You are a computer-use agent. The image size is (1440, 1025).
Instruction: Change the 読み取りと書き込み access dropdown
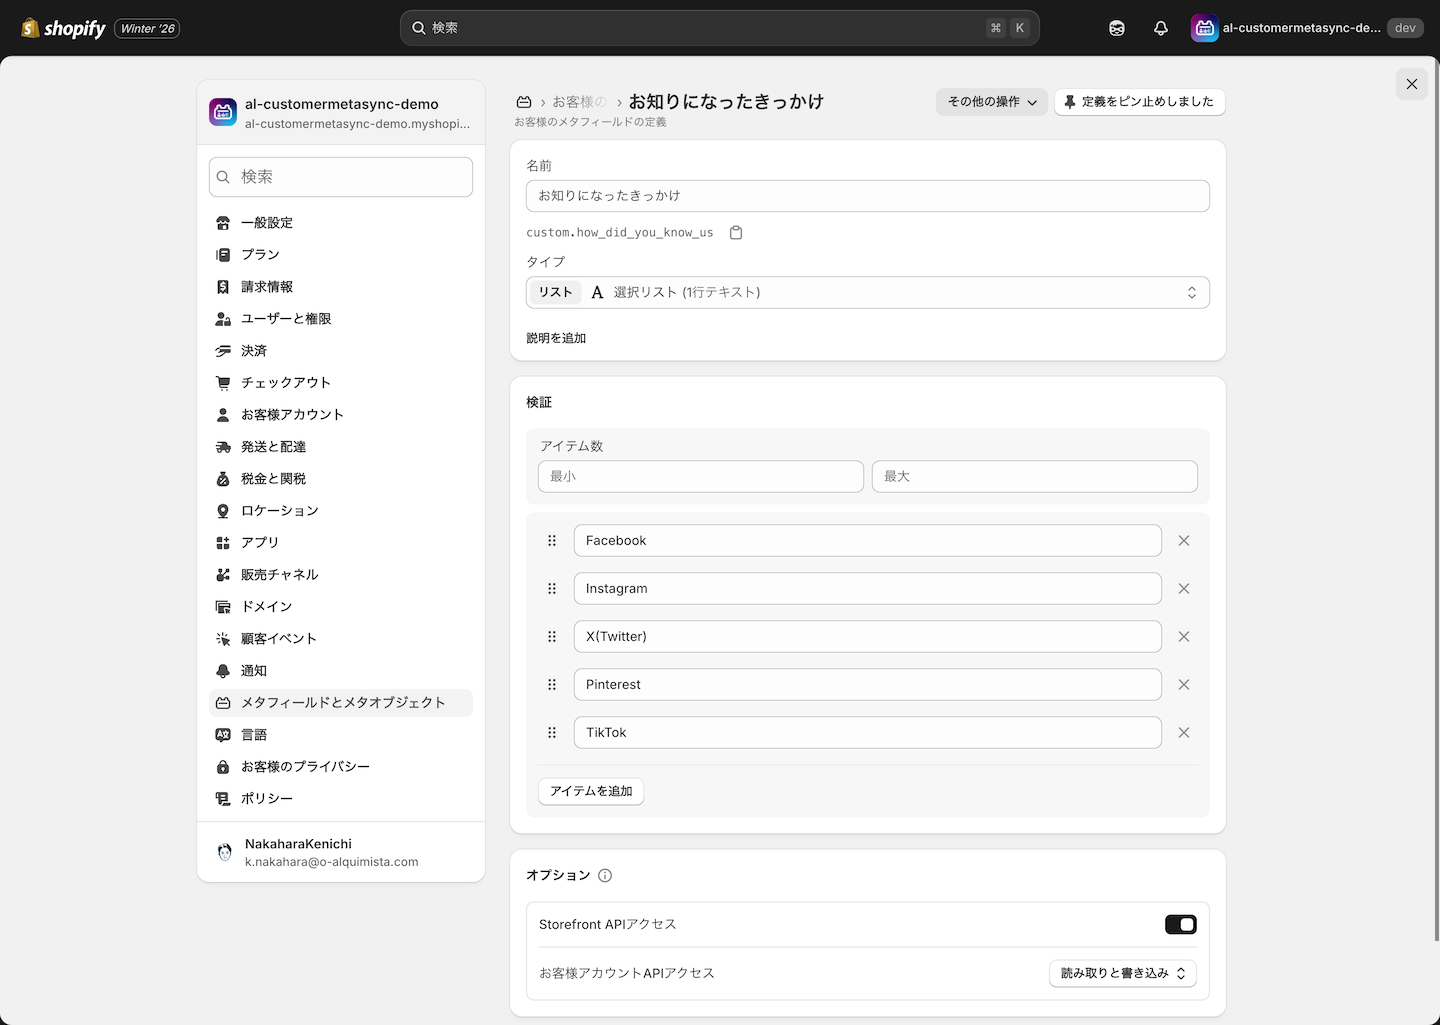pyautogui.click(x=1122, y=974)
